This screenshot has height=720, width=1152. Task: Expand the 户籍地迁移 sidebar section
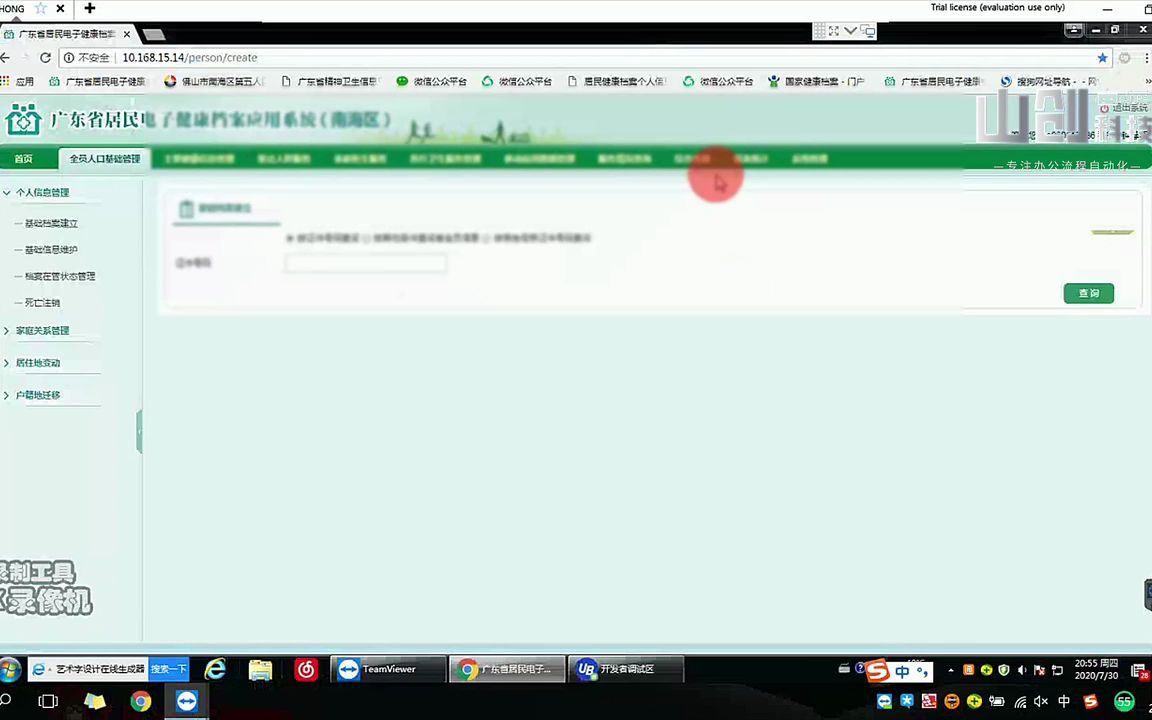click(x=38, y=394)
